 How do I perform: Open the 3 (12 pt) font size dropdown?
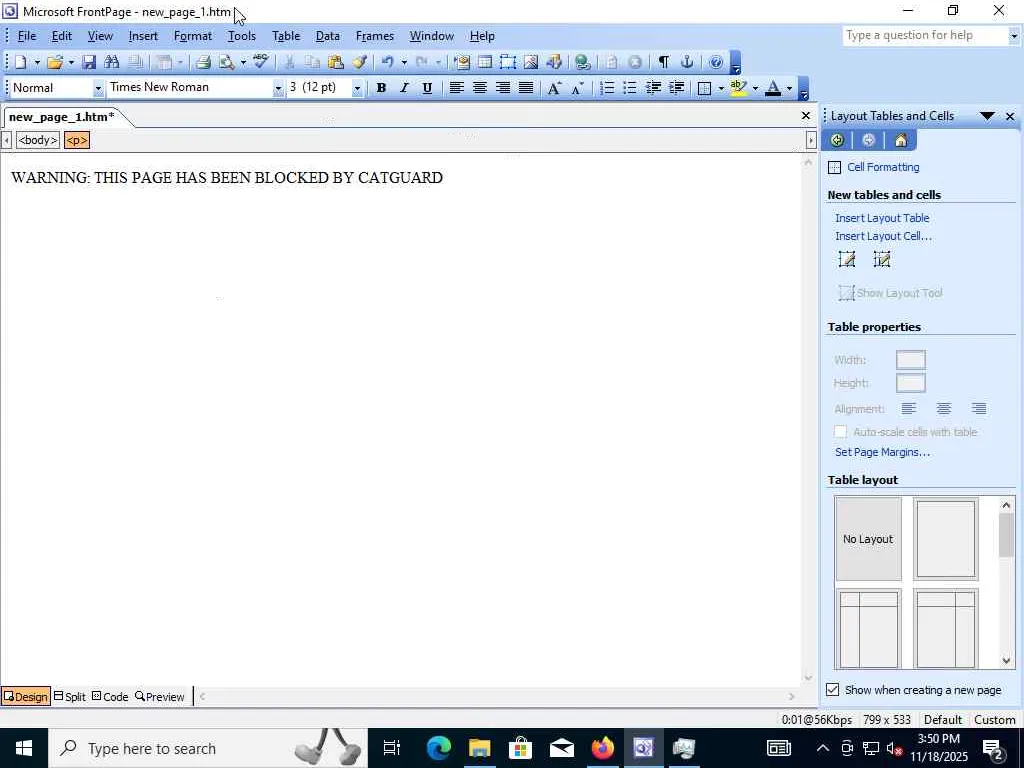[357, 88]
